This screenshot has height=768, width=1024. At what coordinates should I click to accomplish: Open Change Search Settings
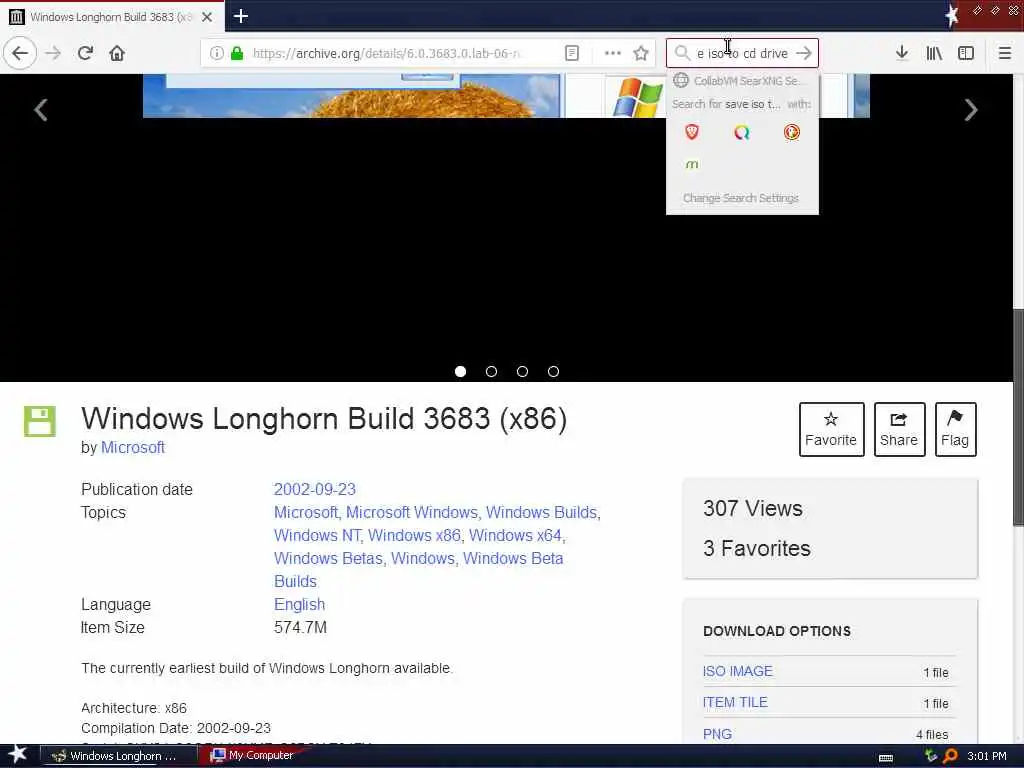[741, 198]
